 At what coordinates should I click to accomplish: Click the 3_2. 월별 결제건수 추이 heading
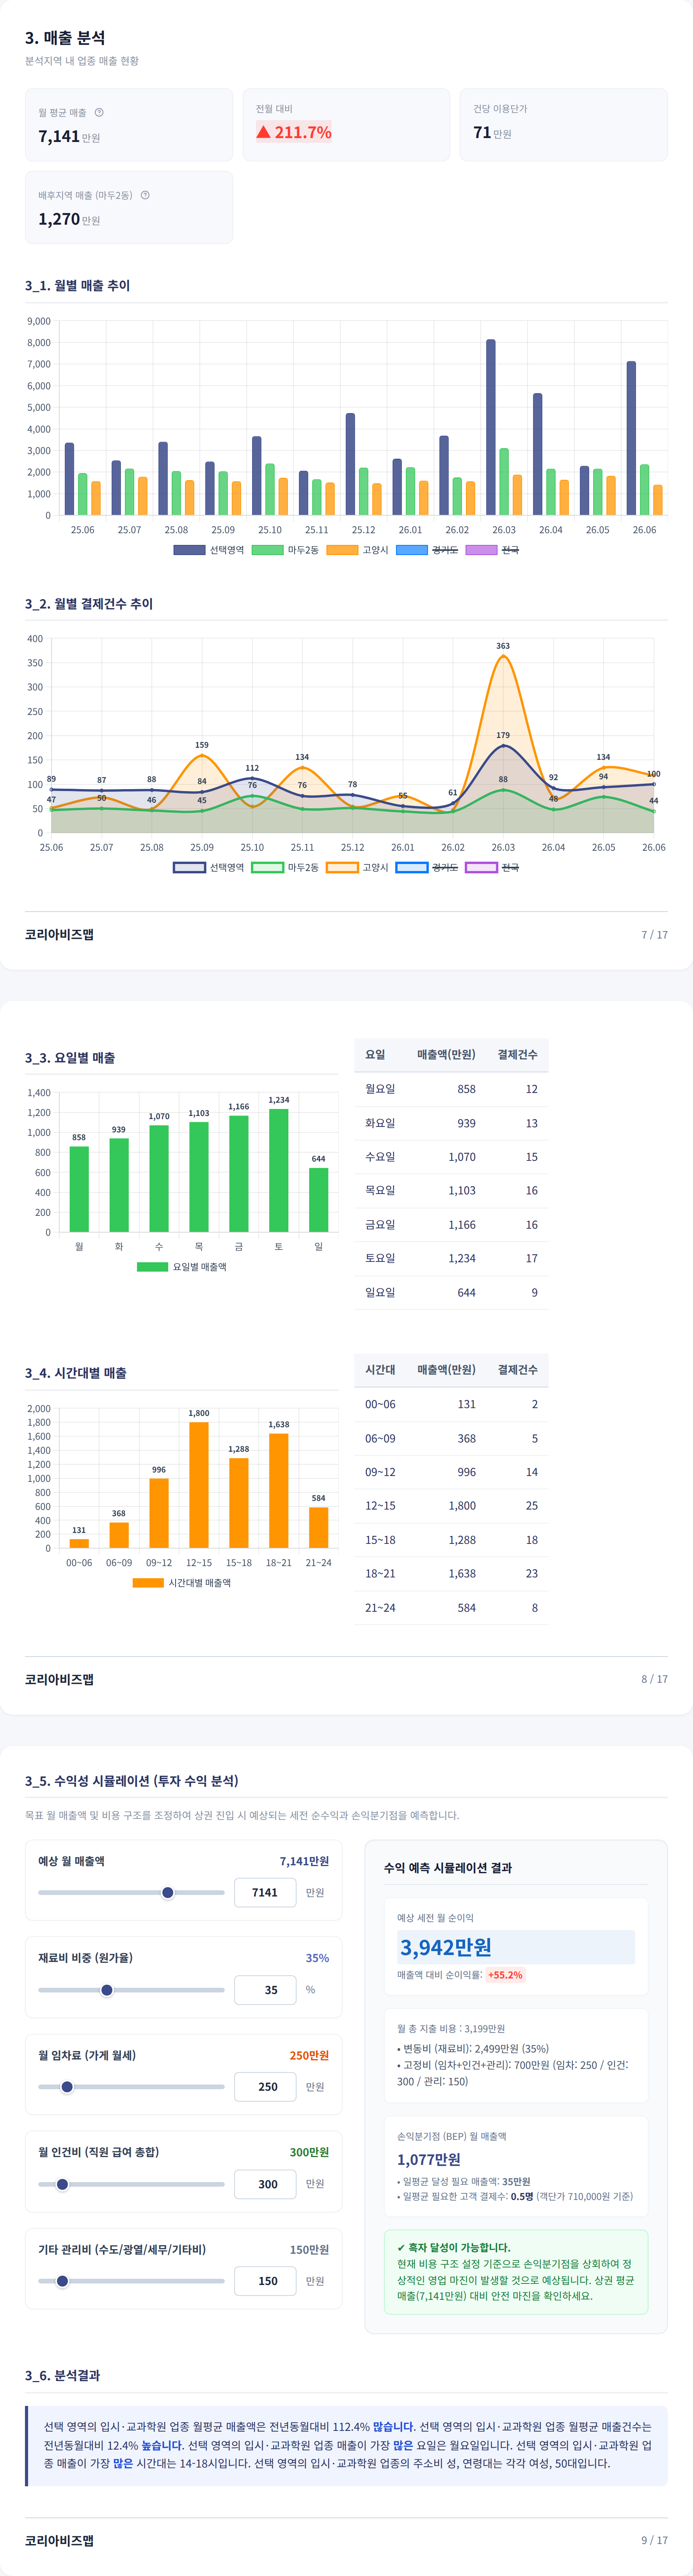[89, 603]
